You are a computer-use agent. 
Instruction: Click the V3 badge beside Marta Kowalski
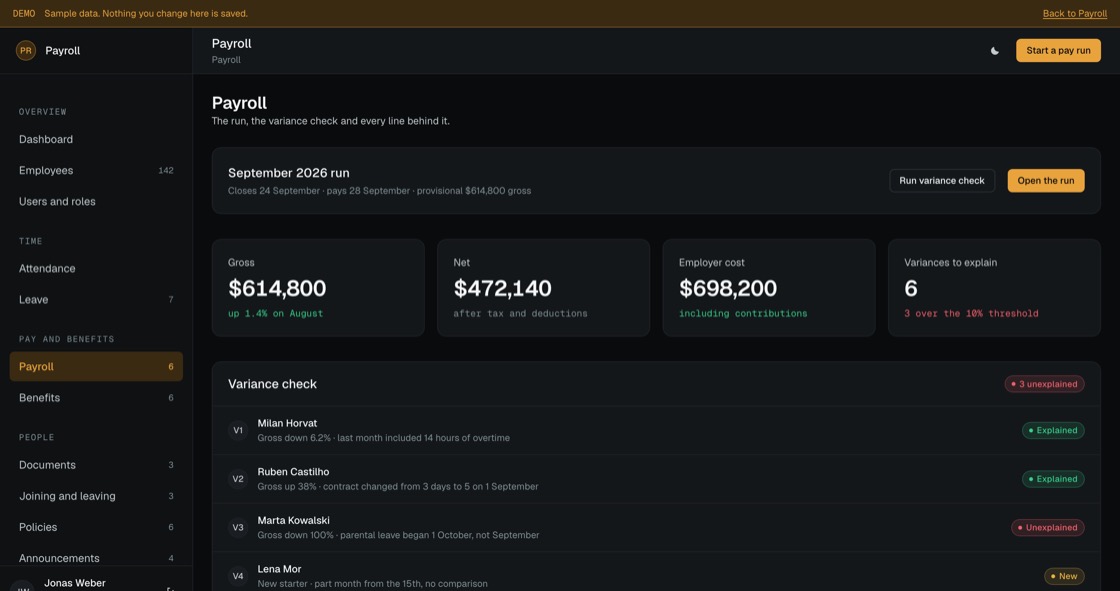click(x=238, y=527)
